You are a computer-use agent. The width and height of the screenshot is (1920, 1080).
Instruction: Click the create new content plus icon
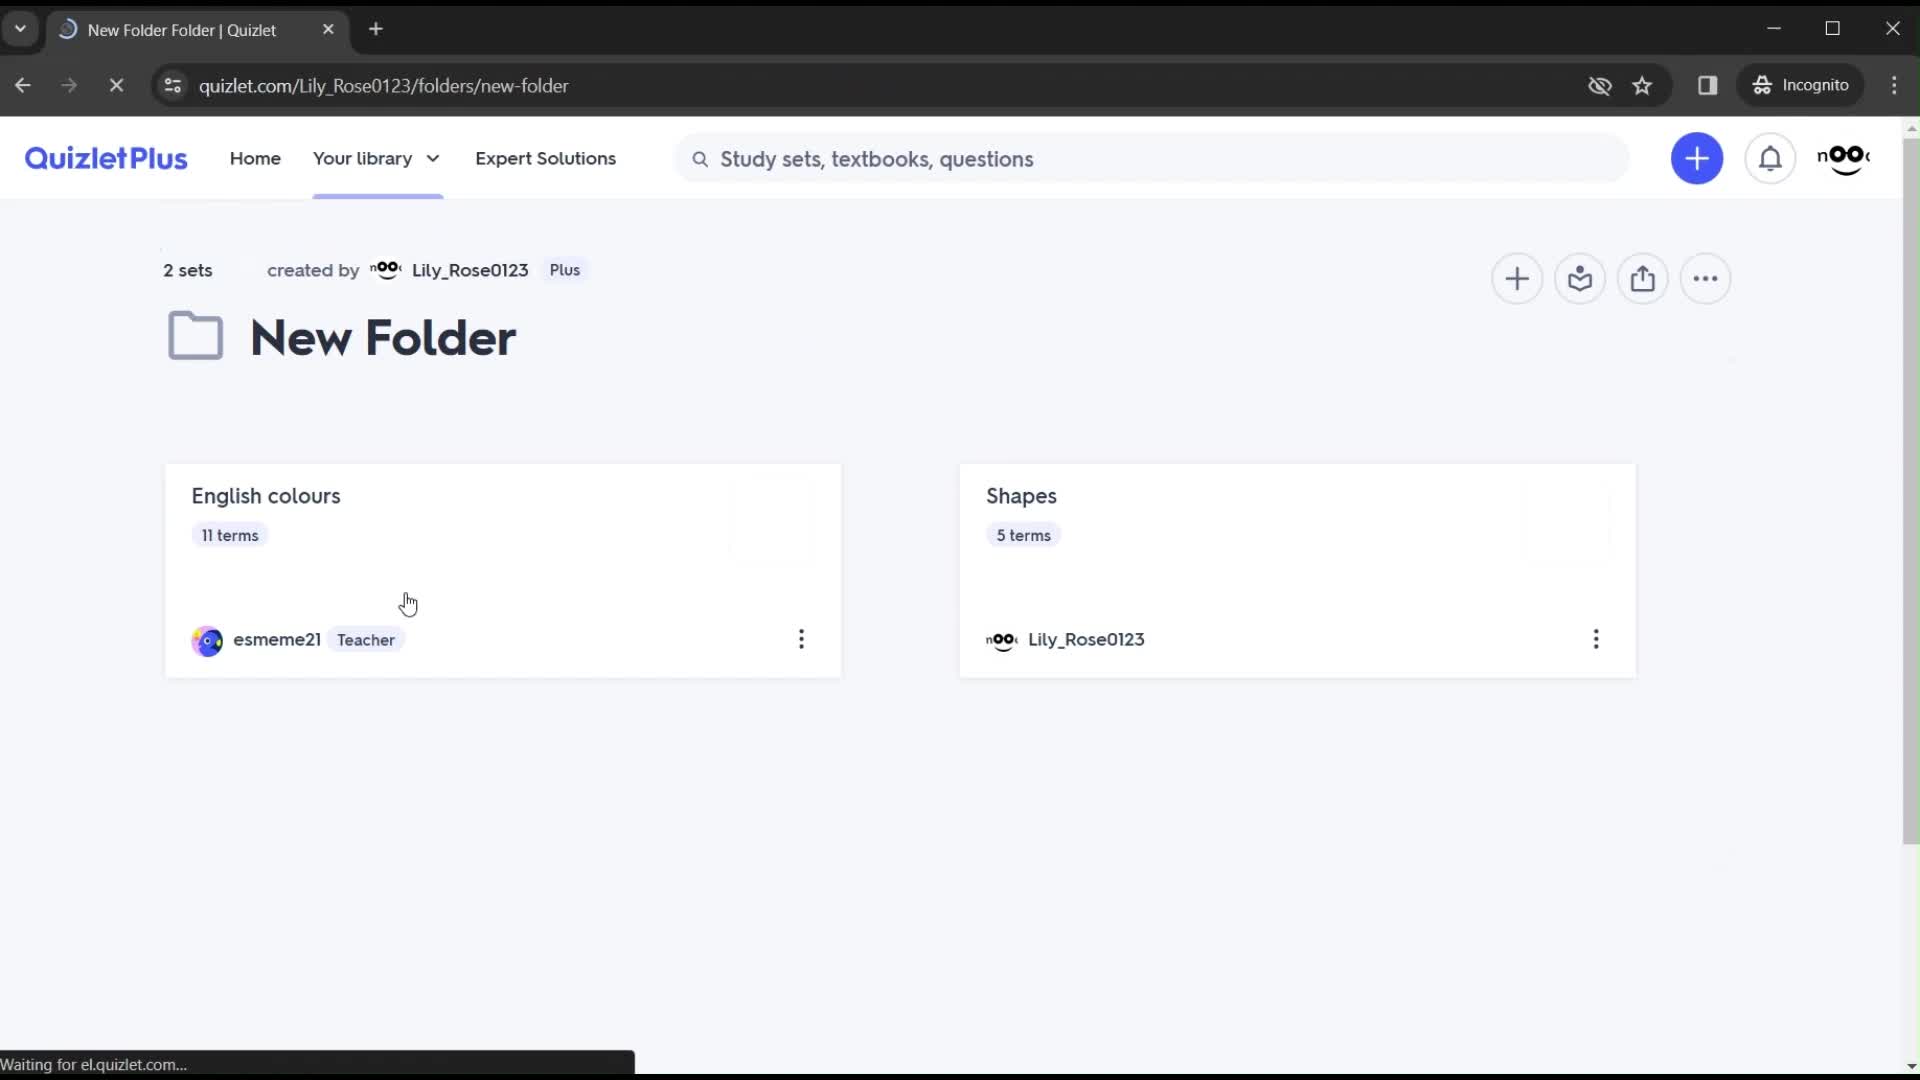pos(1700,158)
